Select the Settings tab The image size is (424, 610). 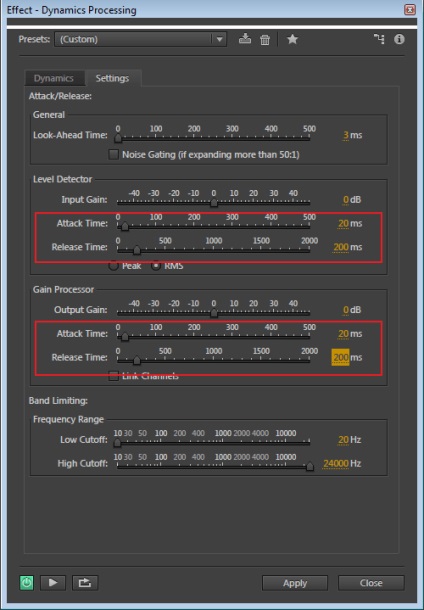coord(112,78)
